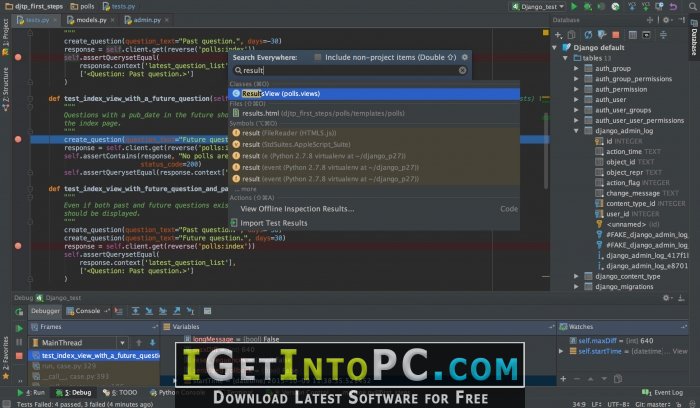
Task: Select test_index_view_with_a_future_question frame
Action: pyautogui.click(x=95, y=356)
